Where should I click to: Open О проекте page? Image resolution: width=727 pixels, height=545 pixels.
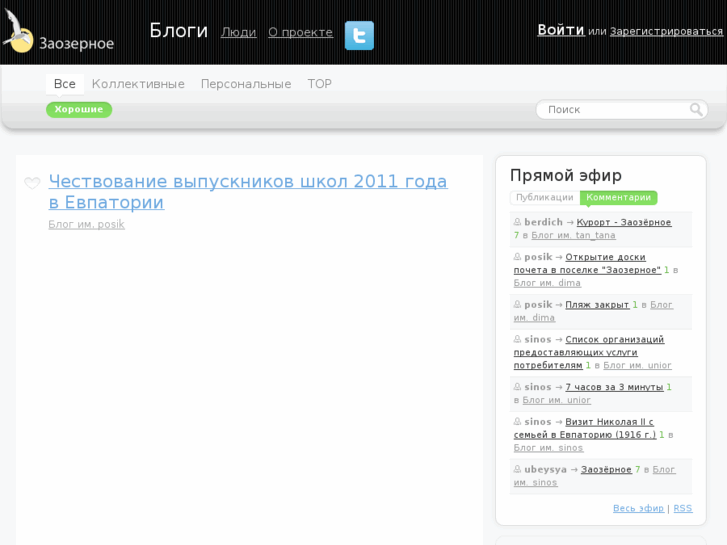tap(300, 32)
